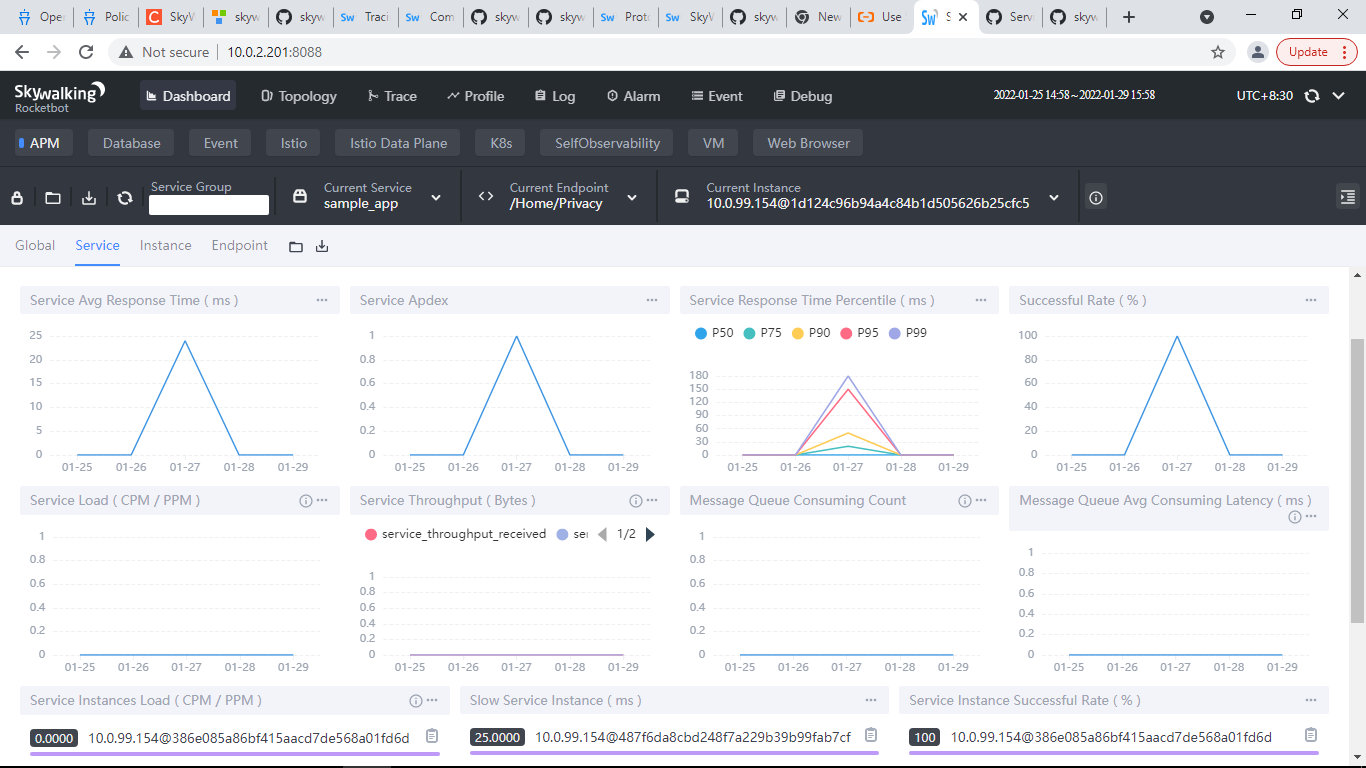Click the export download icon beside the folder icon
Viewport: 1366px width, 768px height.
click(x=88, y=197)
